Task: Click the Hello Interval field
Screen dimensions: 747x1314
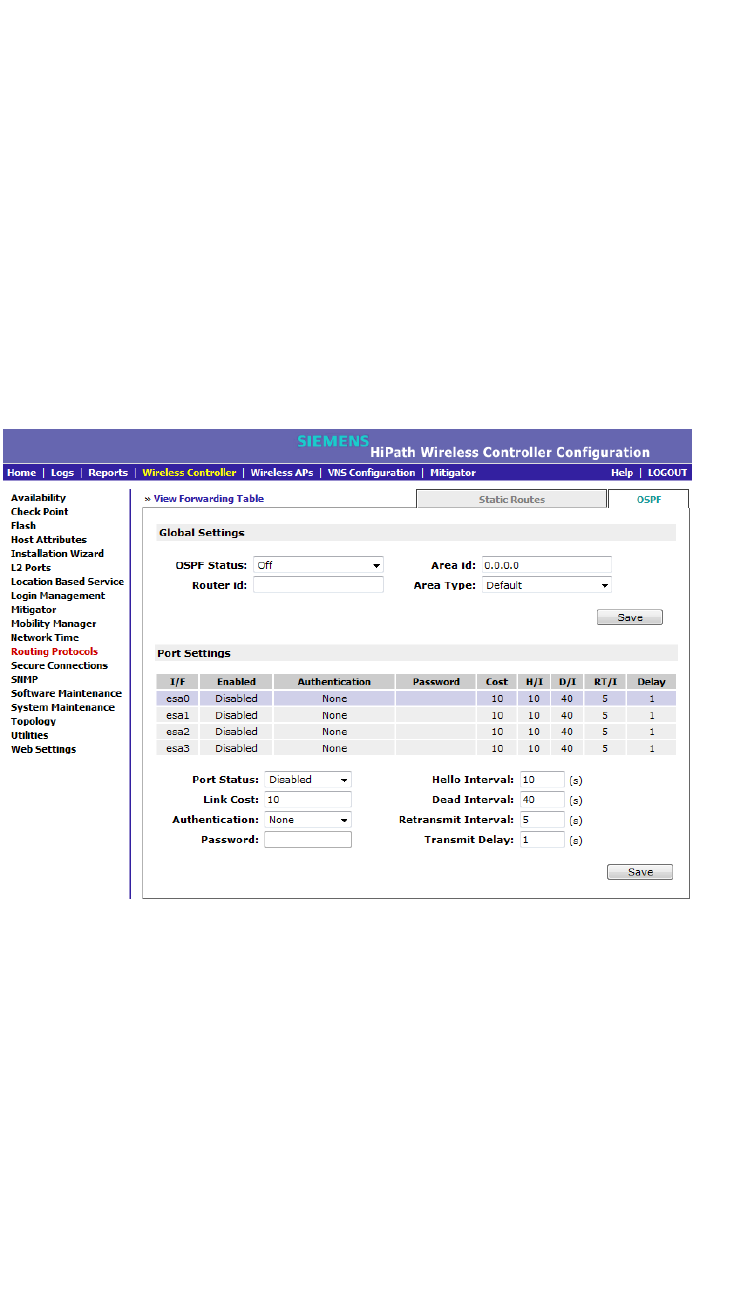Action: click(542, 779)
